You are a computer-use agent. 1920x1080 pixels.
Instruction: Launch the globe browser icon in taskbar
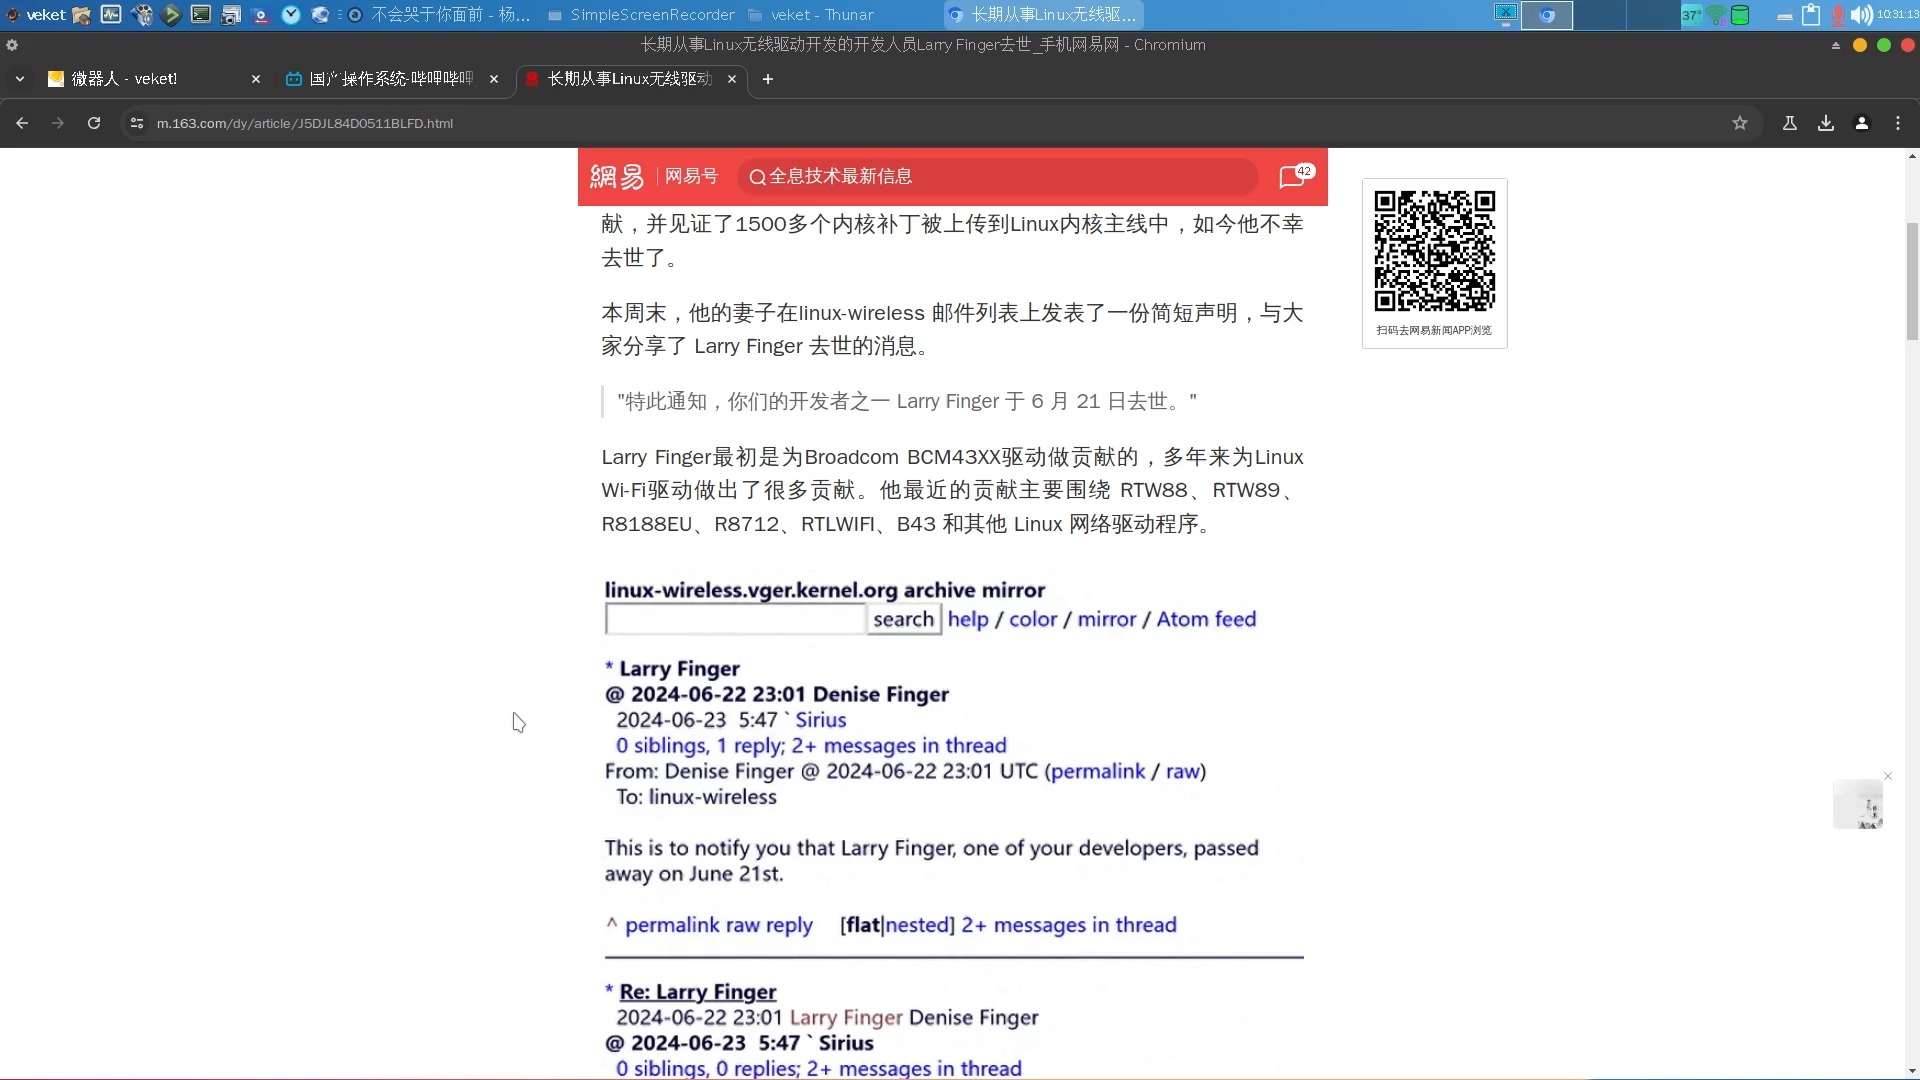(321, 14)
